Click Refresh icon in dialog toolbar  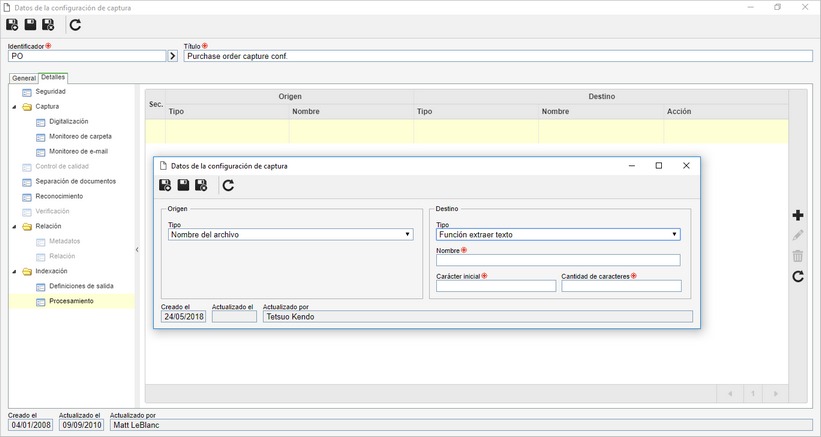(x=228, y=185)
